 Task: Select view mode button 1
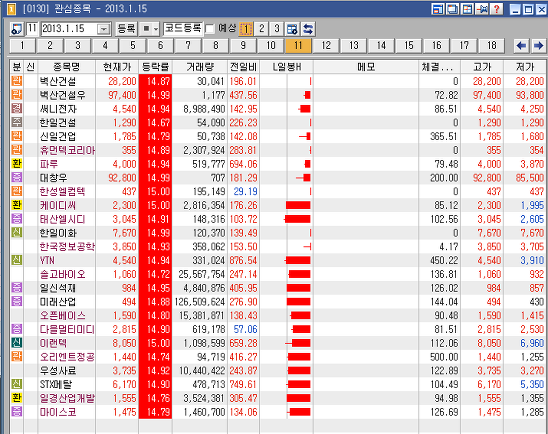coord(246,29)
